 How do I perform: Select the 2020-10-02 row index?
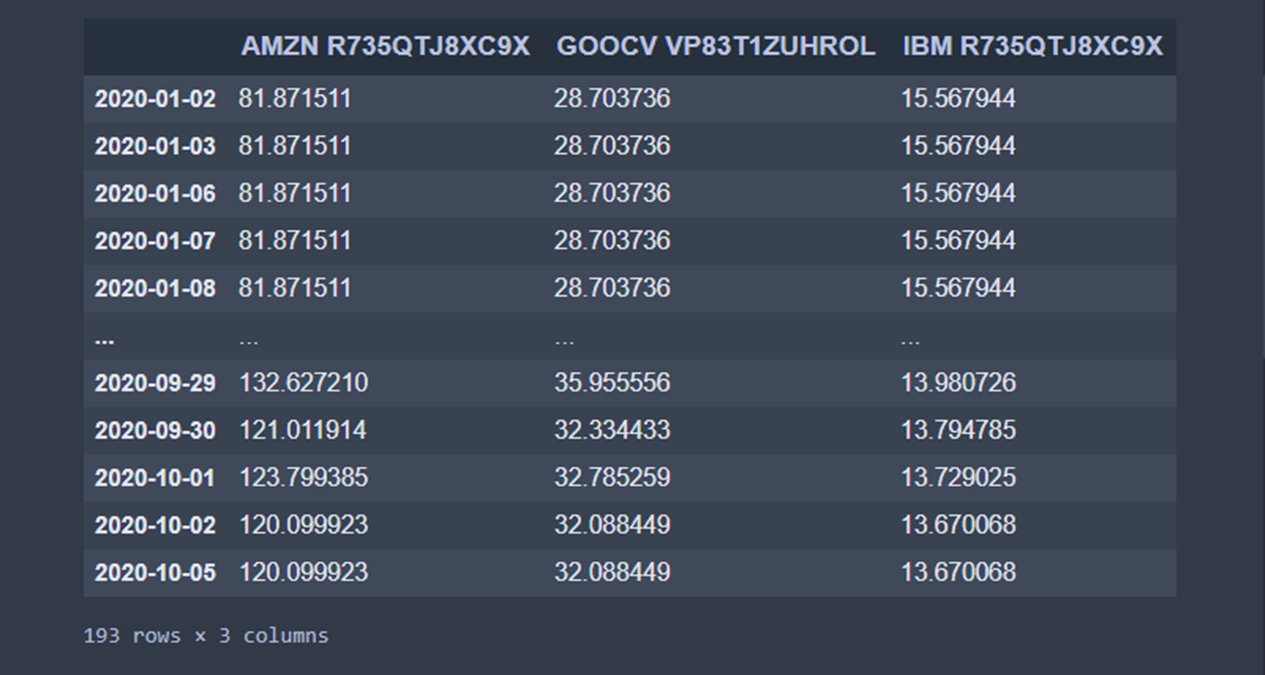155,525
